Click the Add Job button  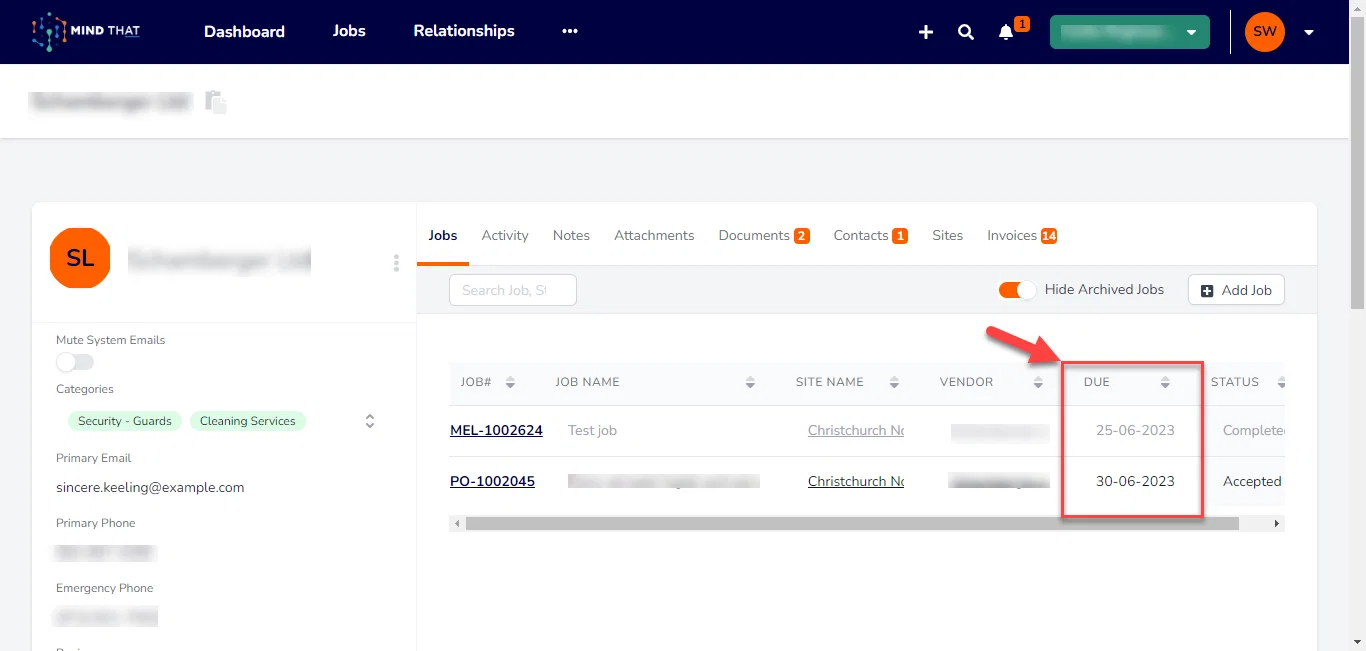[x=1236, y=290]
